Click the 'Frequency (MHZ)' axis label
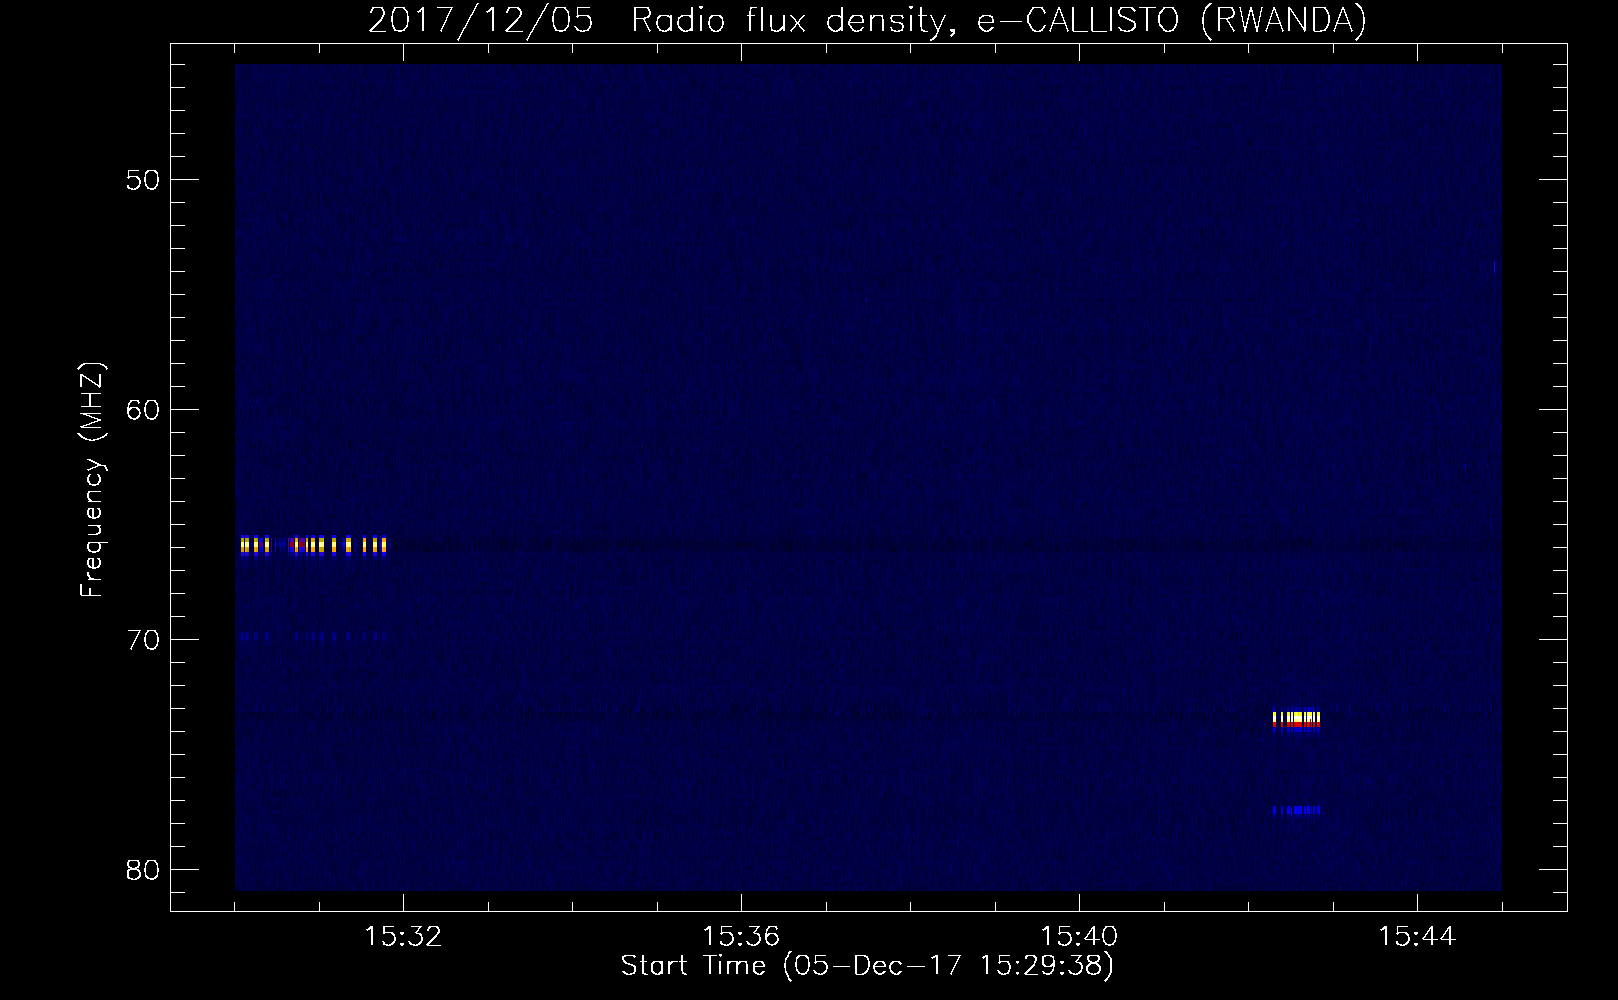Screen dimensions: 1618x1000 (92, 480)
